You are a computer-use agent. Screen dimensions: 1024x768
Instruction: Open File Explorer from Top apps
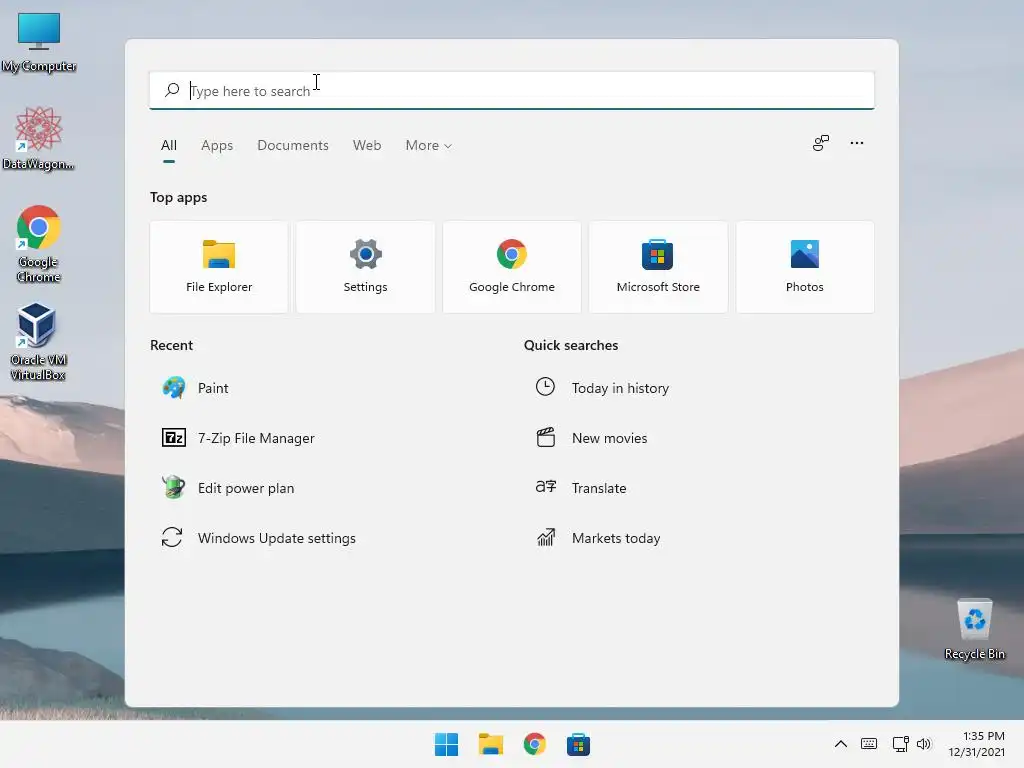click(x=219, y=267)
